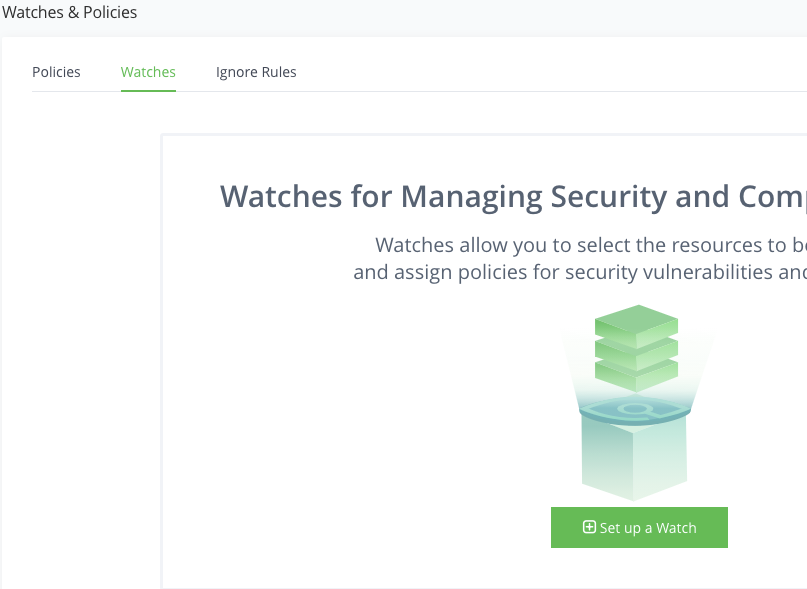Switch to the Ignore Rules tab
The width and height of the screenshot is (807, 589).
click(256, 72)
